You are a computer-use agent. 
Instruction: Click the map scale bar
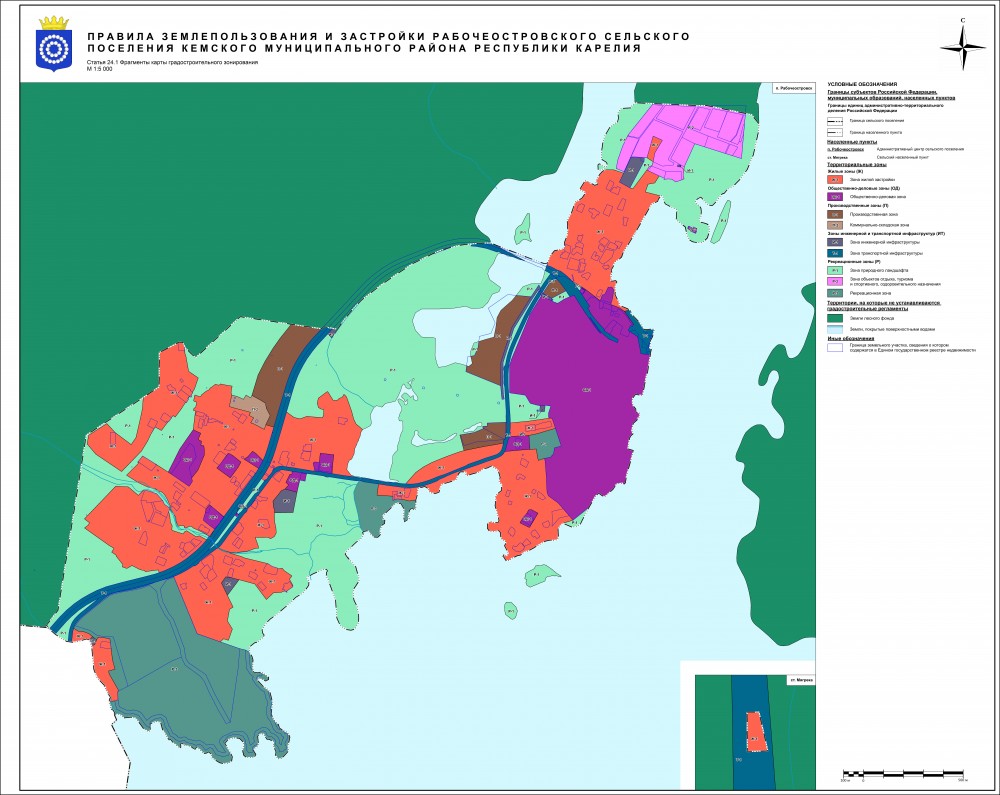click(904, 772)
